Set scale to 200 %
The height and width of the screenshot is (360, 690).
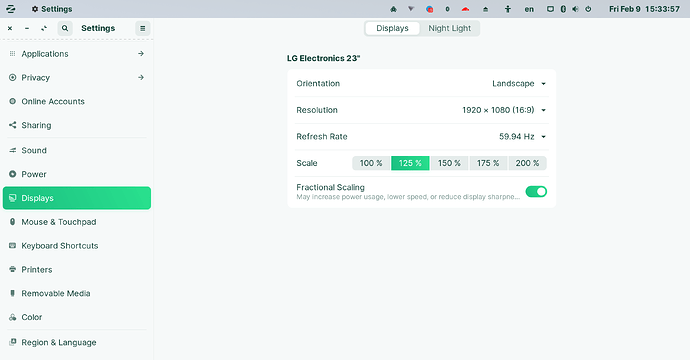point(527,163)
